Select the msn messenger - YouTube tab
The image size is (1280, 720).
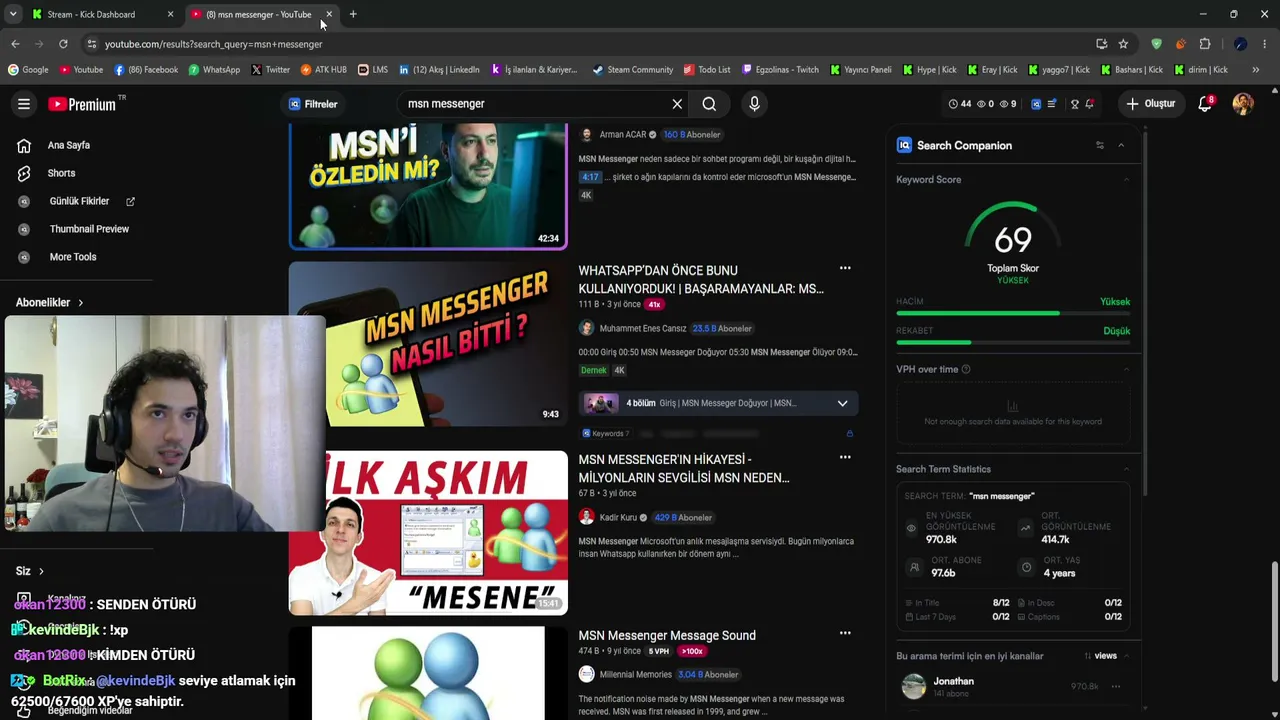point(262,14)
